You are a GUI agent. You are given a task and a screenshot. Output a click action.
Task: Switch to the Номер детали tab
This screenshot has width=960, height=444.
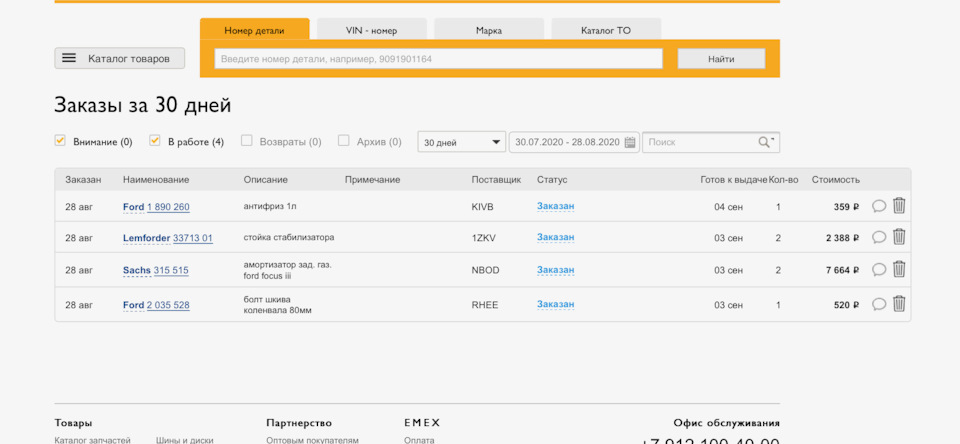point(254,30)
